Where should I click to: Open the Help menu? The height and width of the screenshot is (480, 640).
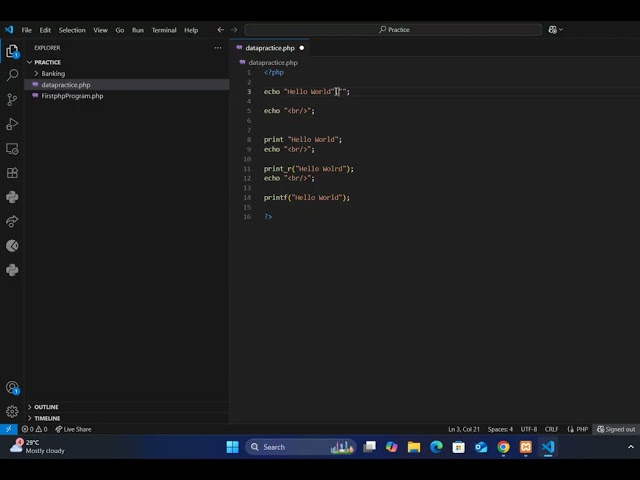tap(191, 30)
